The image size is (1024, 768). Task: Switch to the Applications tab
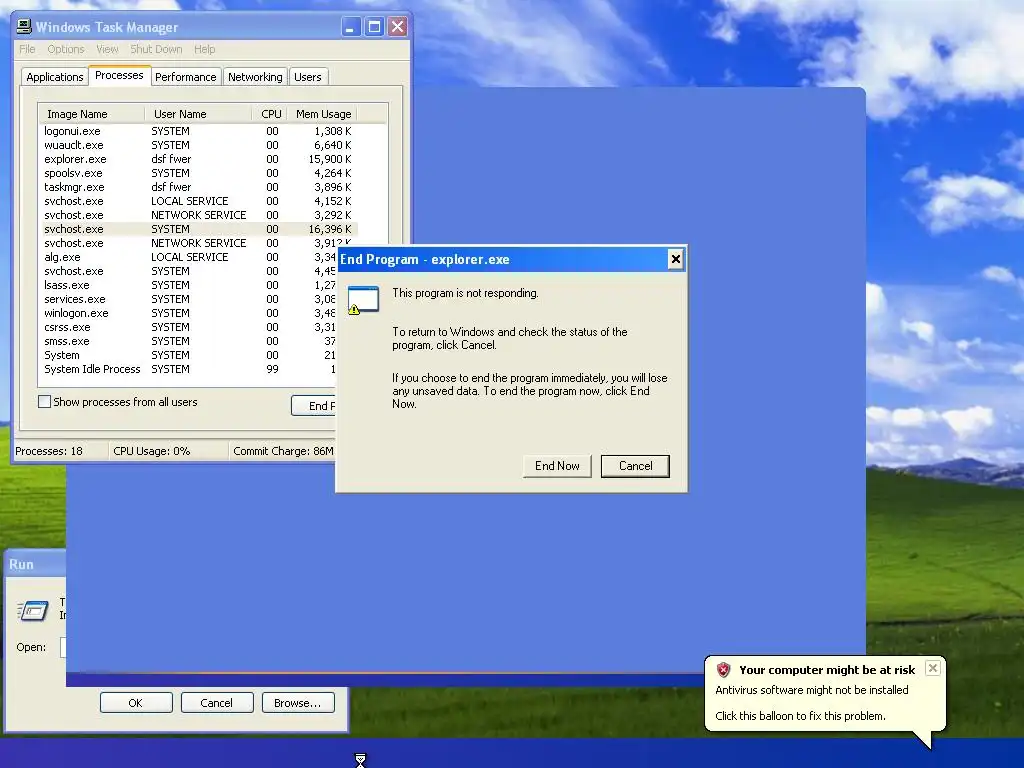(55, 77)
